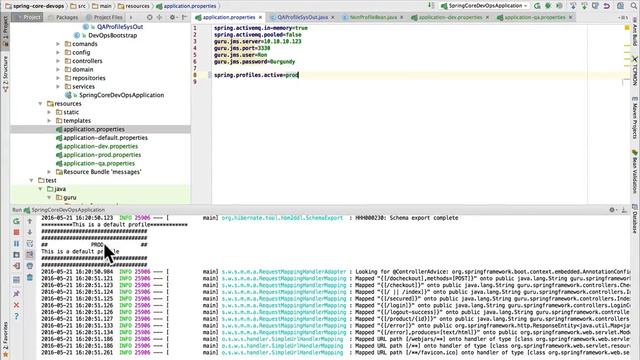640x360 pixels.
Task: Click the down stack trace arrow
Action: coord(30,232)
